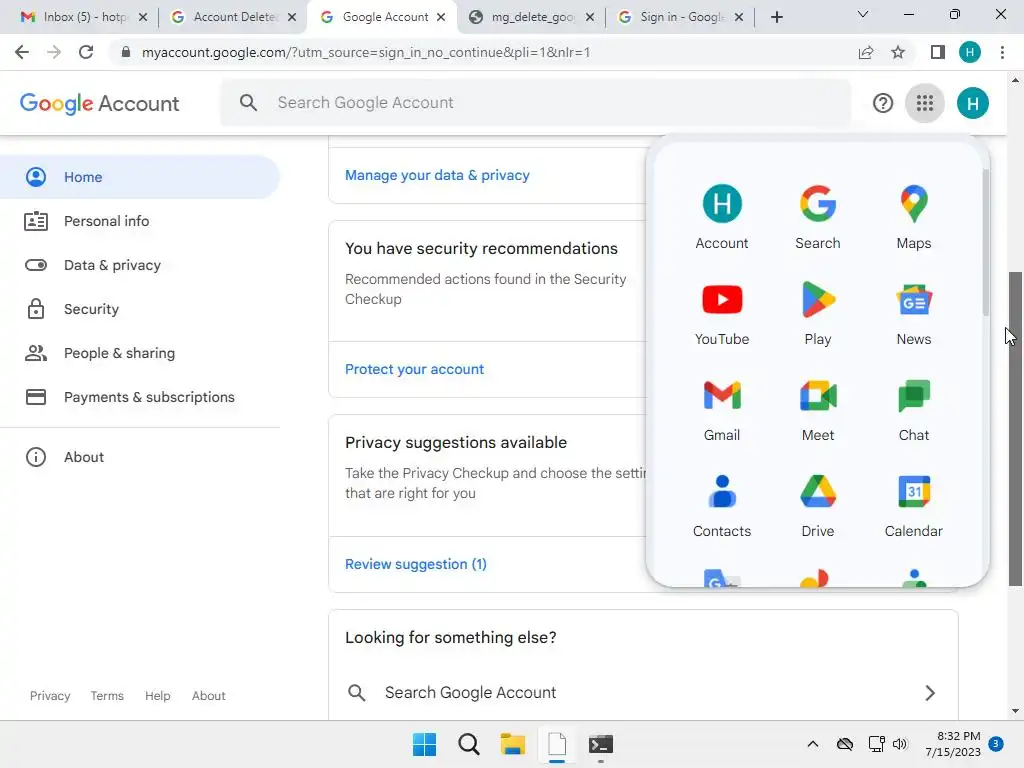Viewport: 1024px width, 768px height.
Task: Click the browser address bar URL
Action: (x=366, y=52)
